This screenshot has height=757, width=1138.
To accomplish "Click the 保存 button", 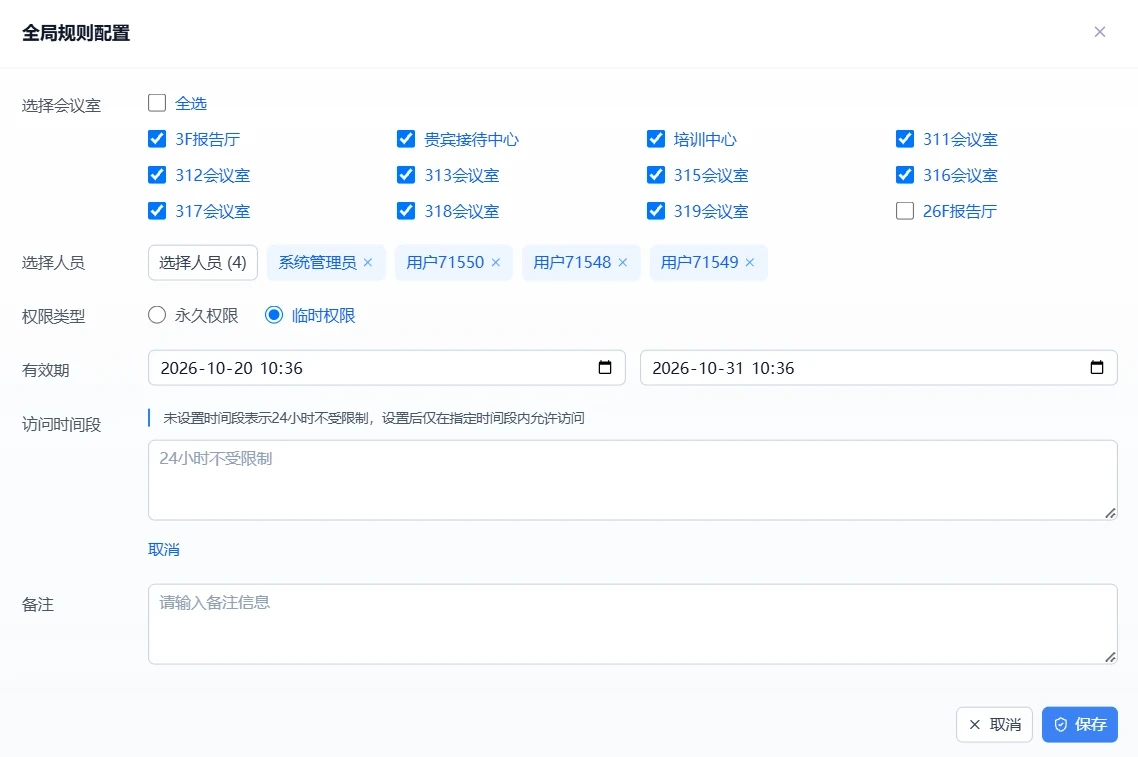I will (x=1079, y=724).
